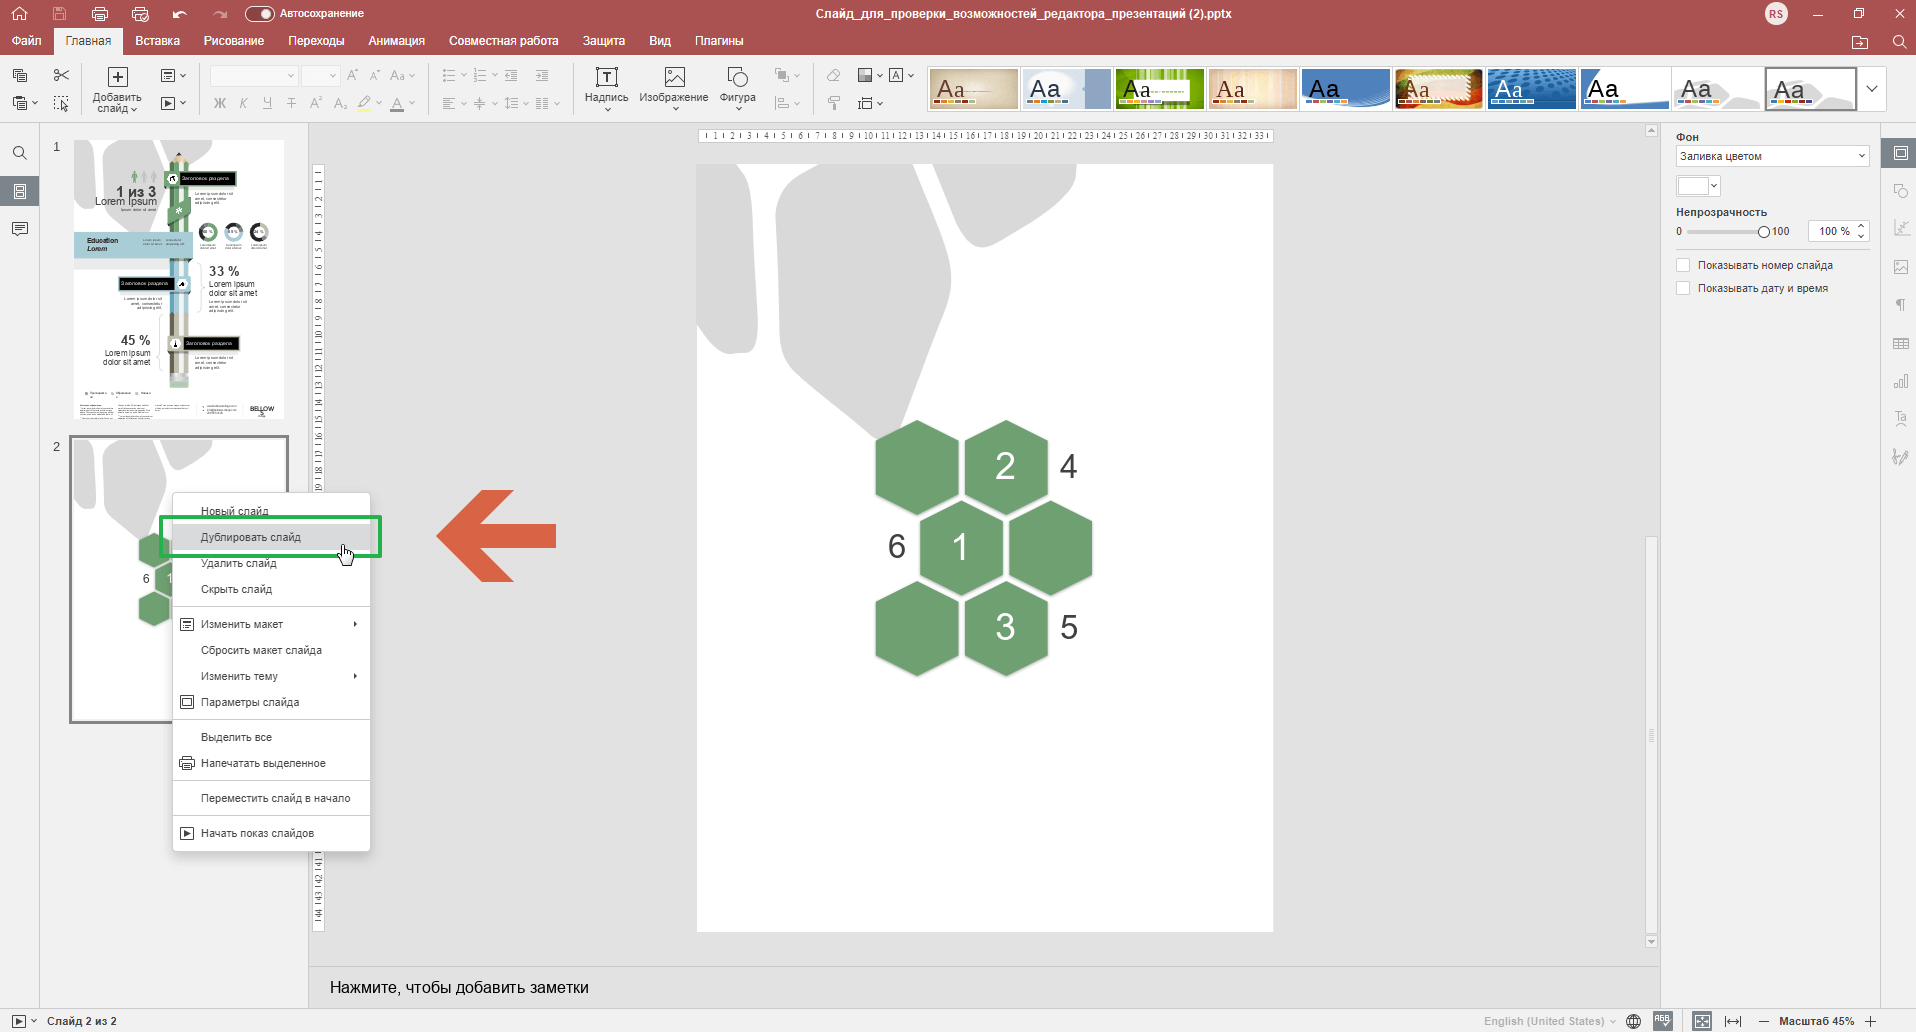Select Дублировать слайд in context menu
The height and width of the screenshot is (1032, 1916).
(x=251, y=537)
